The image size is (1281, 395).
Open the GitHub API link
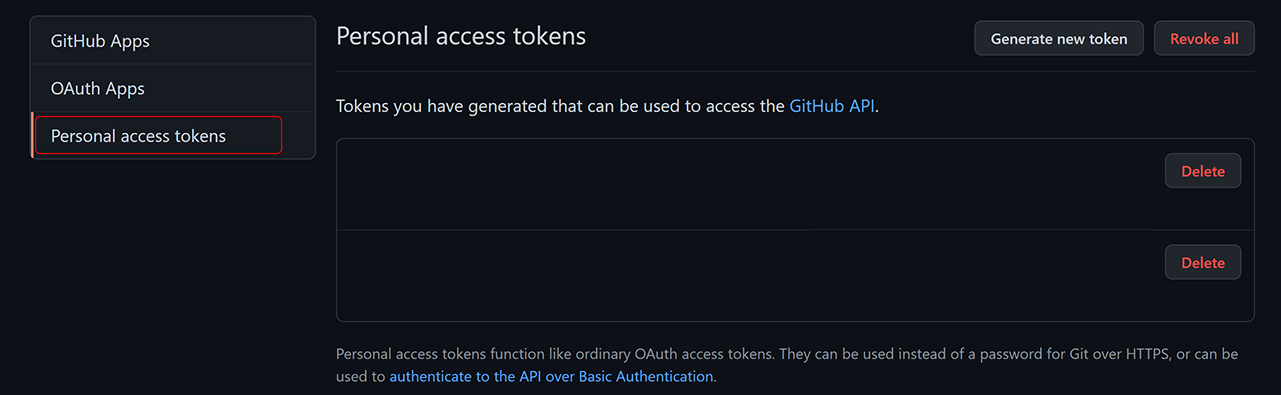pos(832,106)
